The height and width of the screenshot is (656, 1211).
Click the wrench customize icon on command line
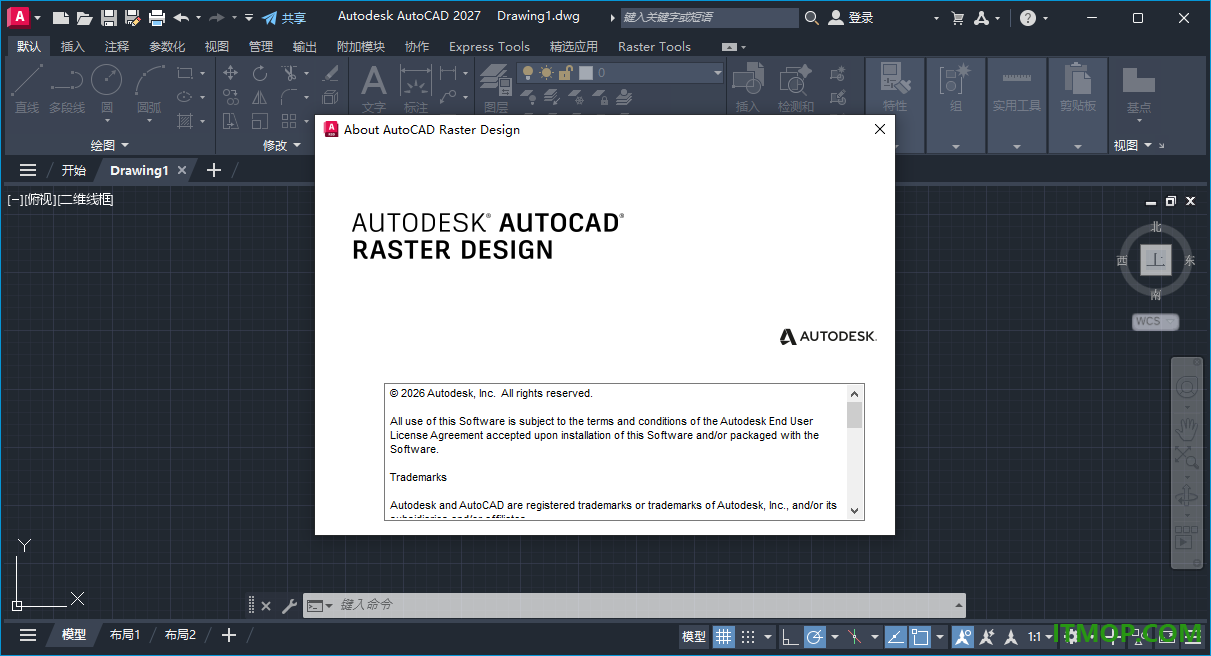click(289, 605)
